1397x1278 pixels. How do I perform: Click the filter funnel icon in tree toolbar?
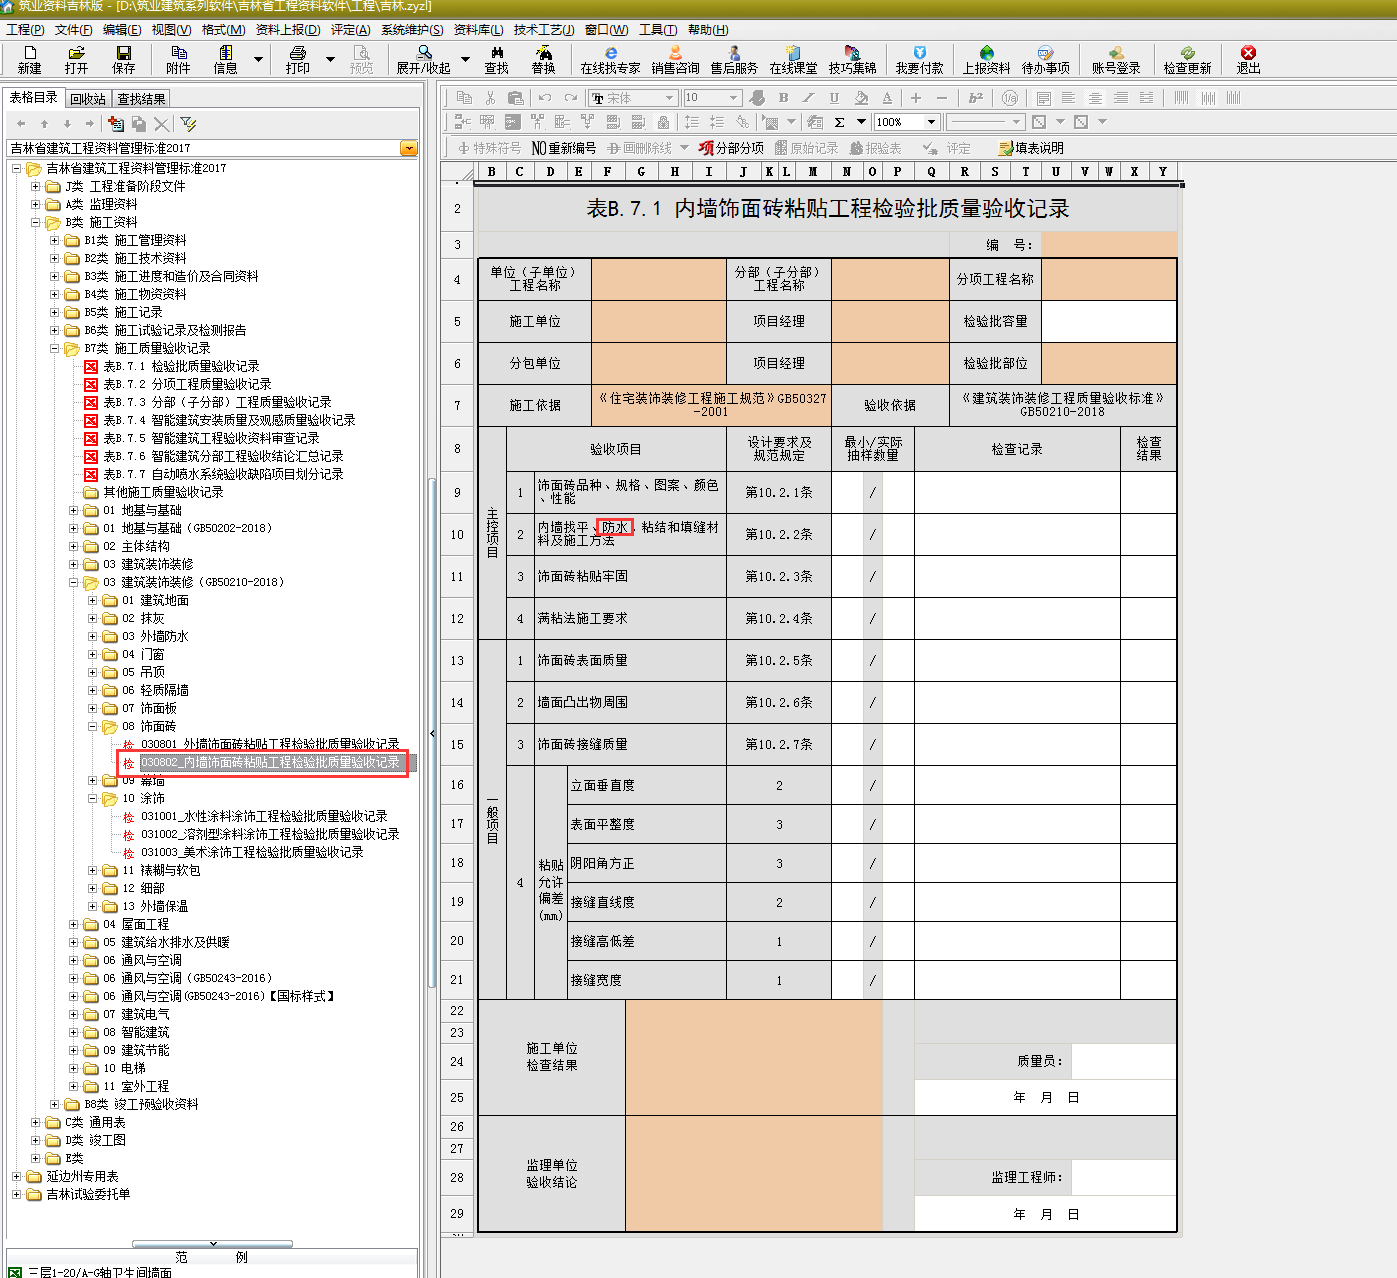coord(188,124)
